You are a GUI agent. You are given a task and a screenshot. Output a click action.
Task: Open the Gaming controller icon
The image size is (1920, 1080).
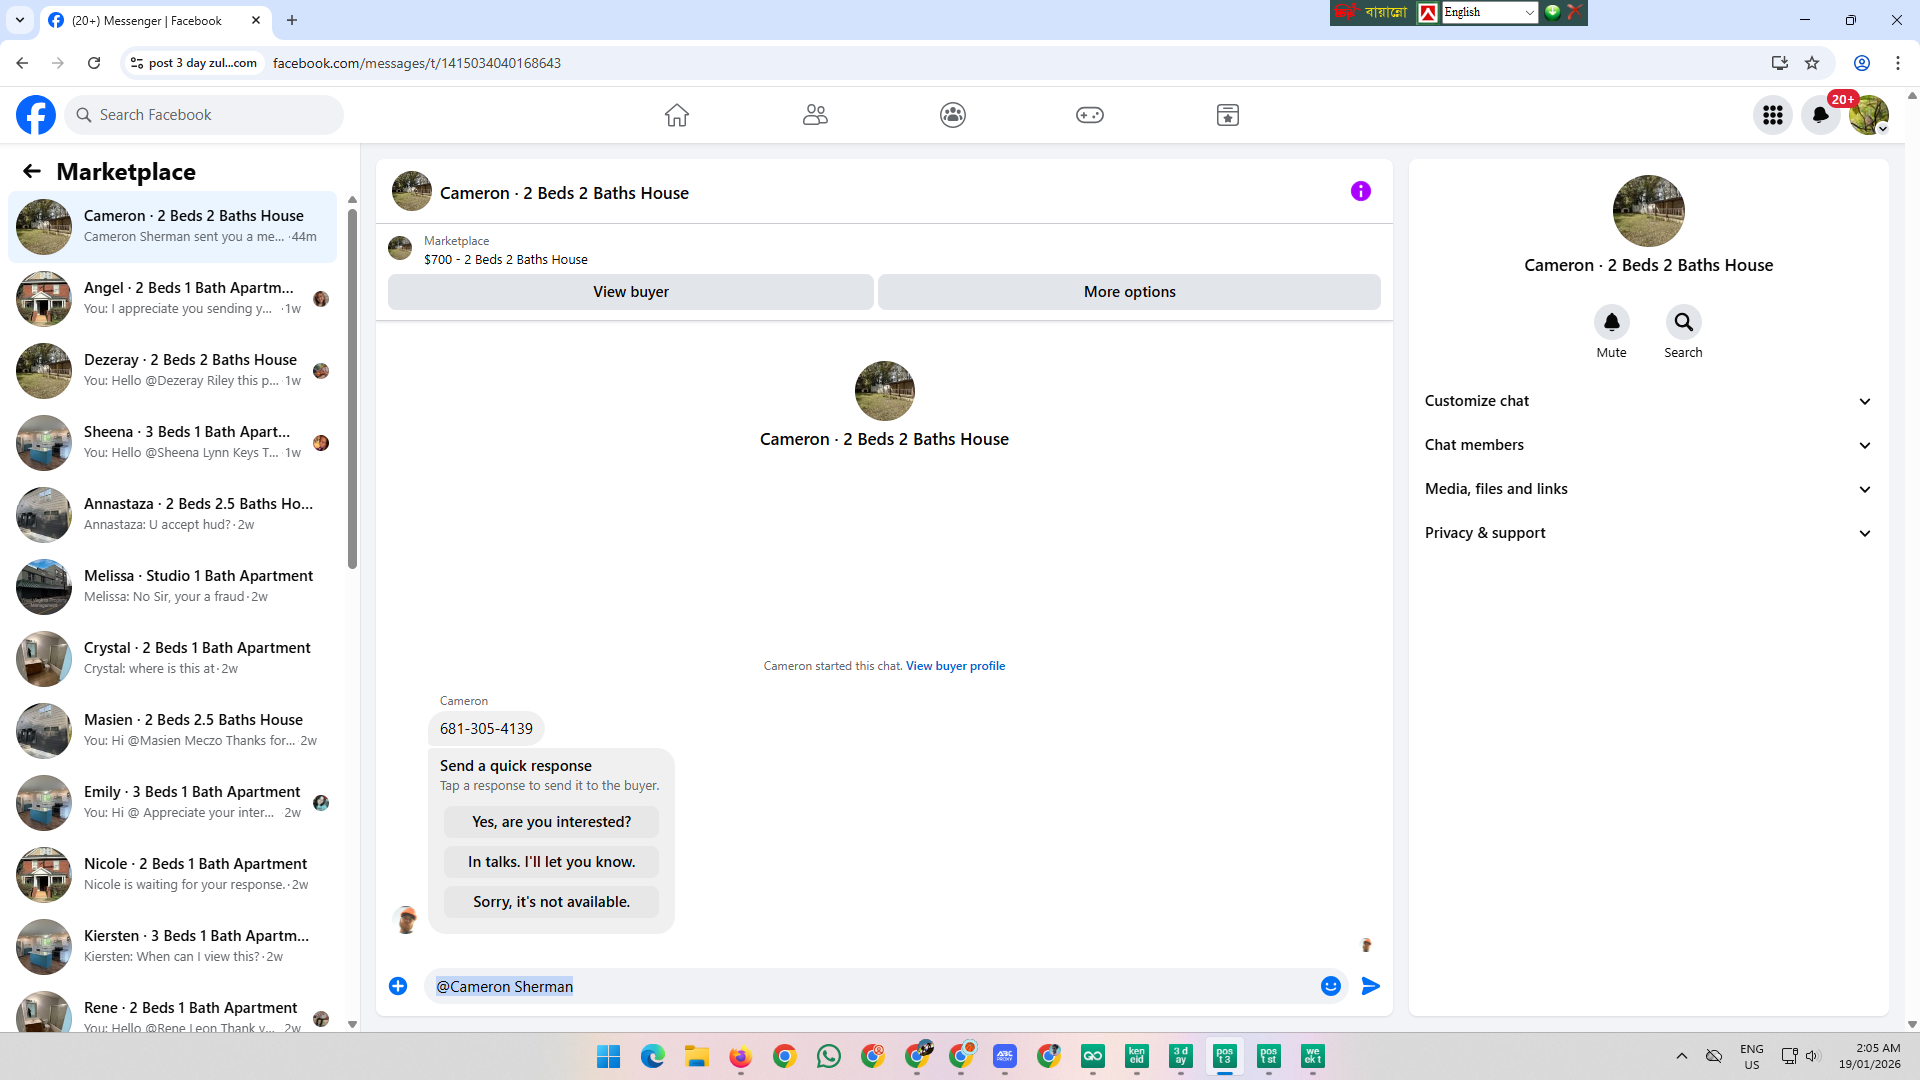(x=1090, y=115)
